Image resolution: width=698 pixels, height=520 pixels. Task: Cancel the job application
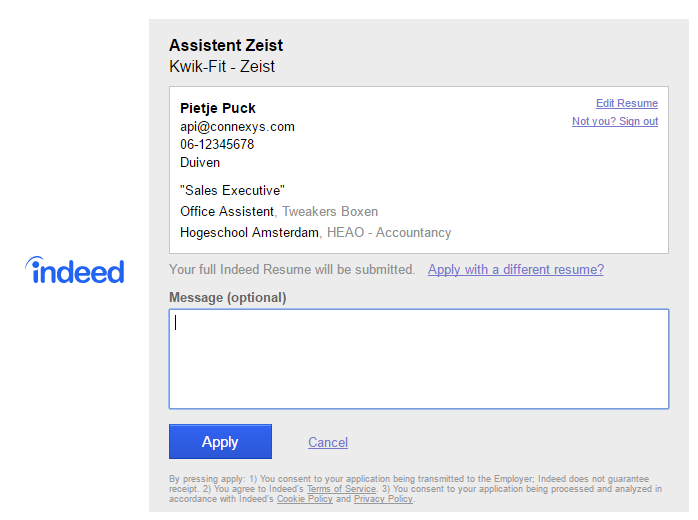[328, 442]
